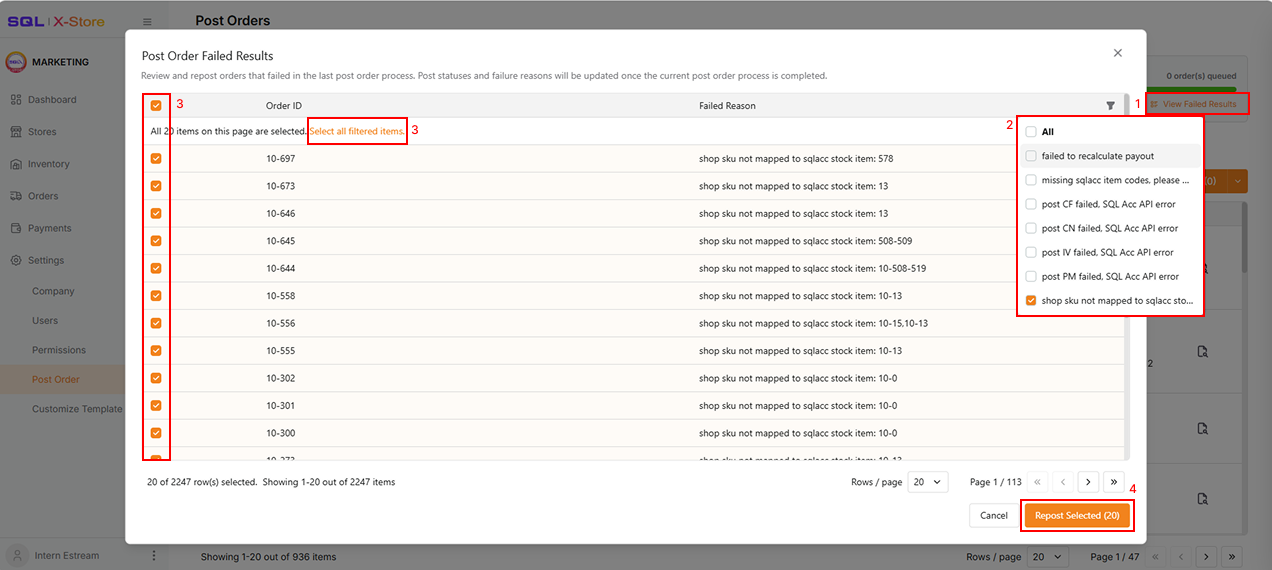This screenshot has width=1272, height=570.
Task: Jump to last page of background Post Orders list
Action: point(1232,557)
